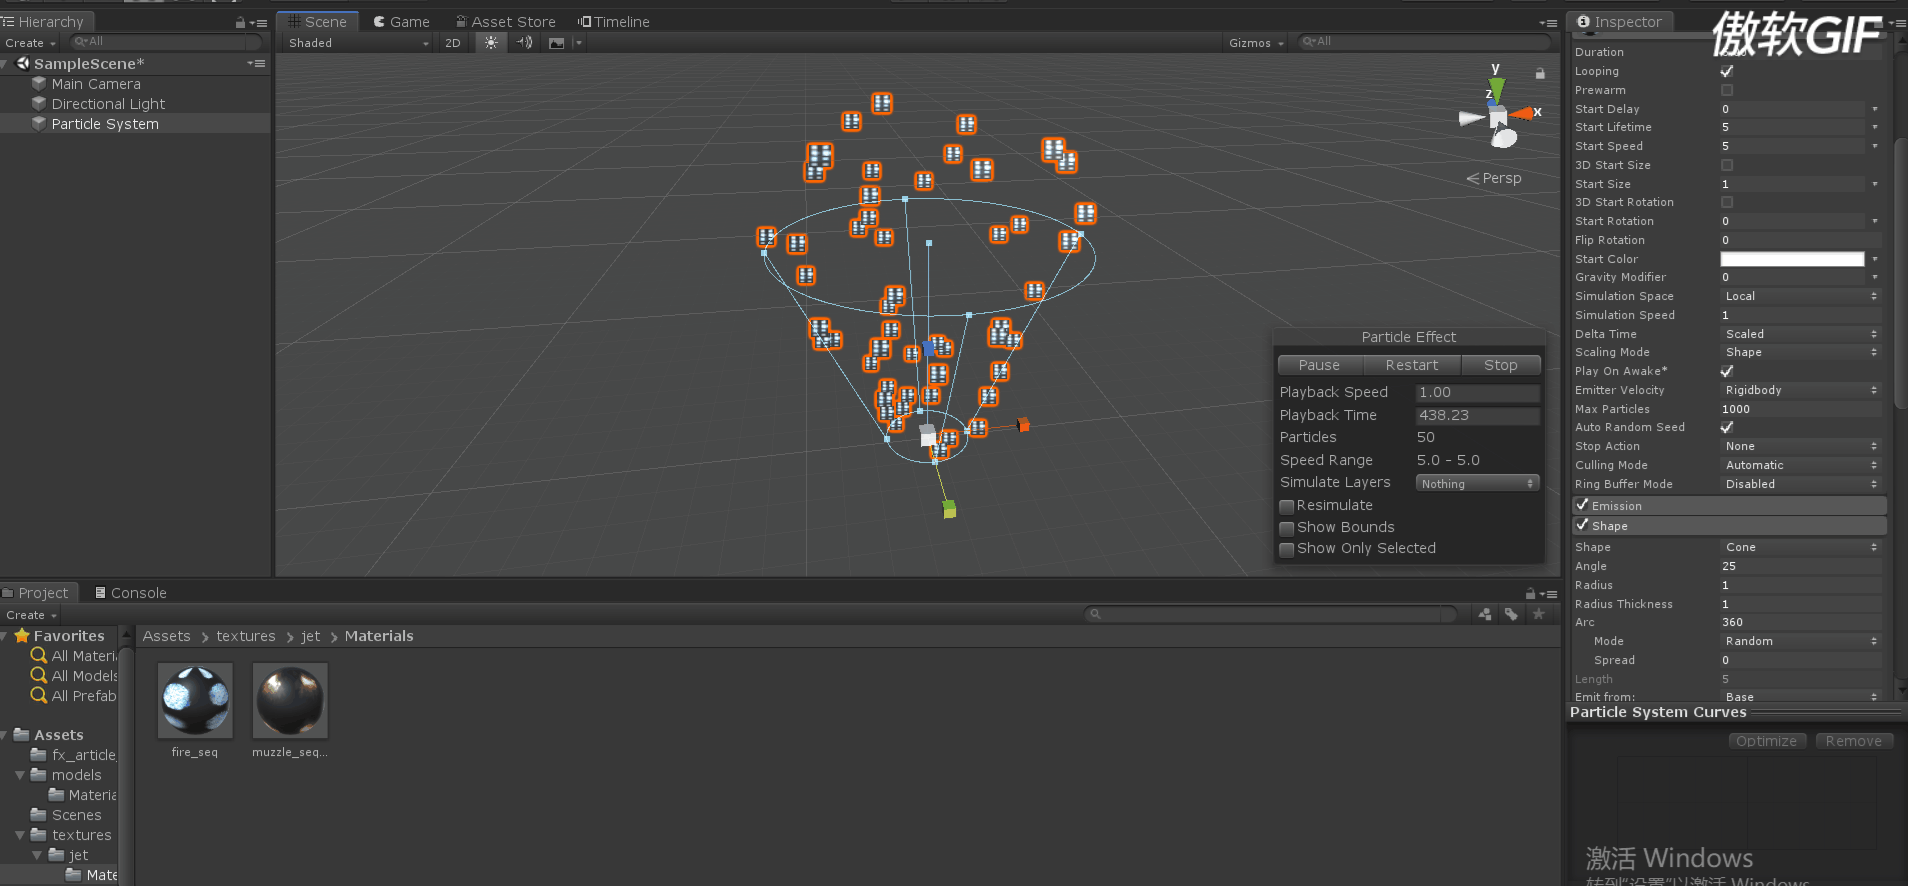Enable the 3D Start Rotation checkbox

point(1727,202)
